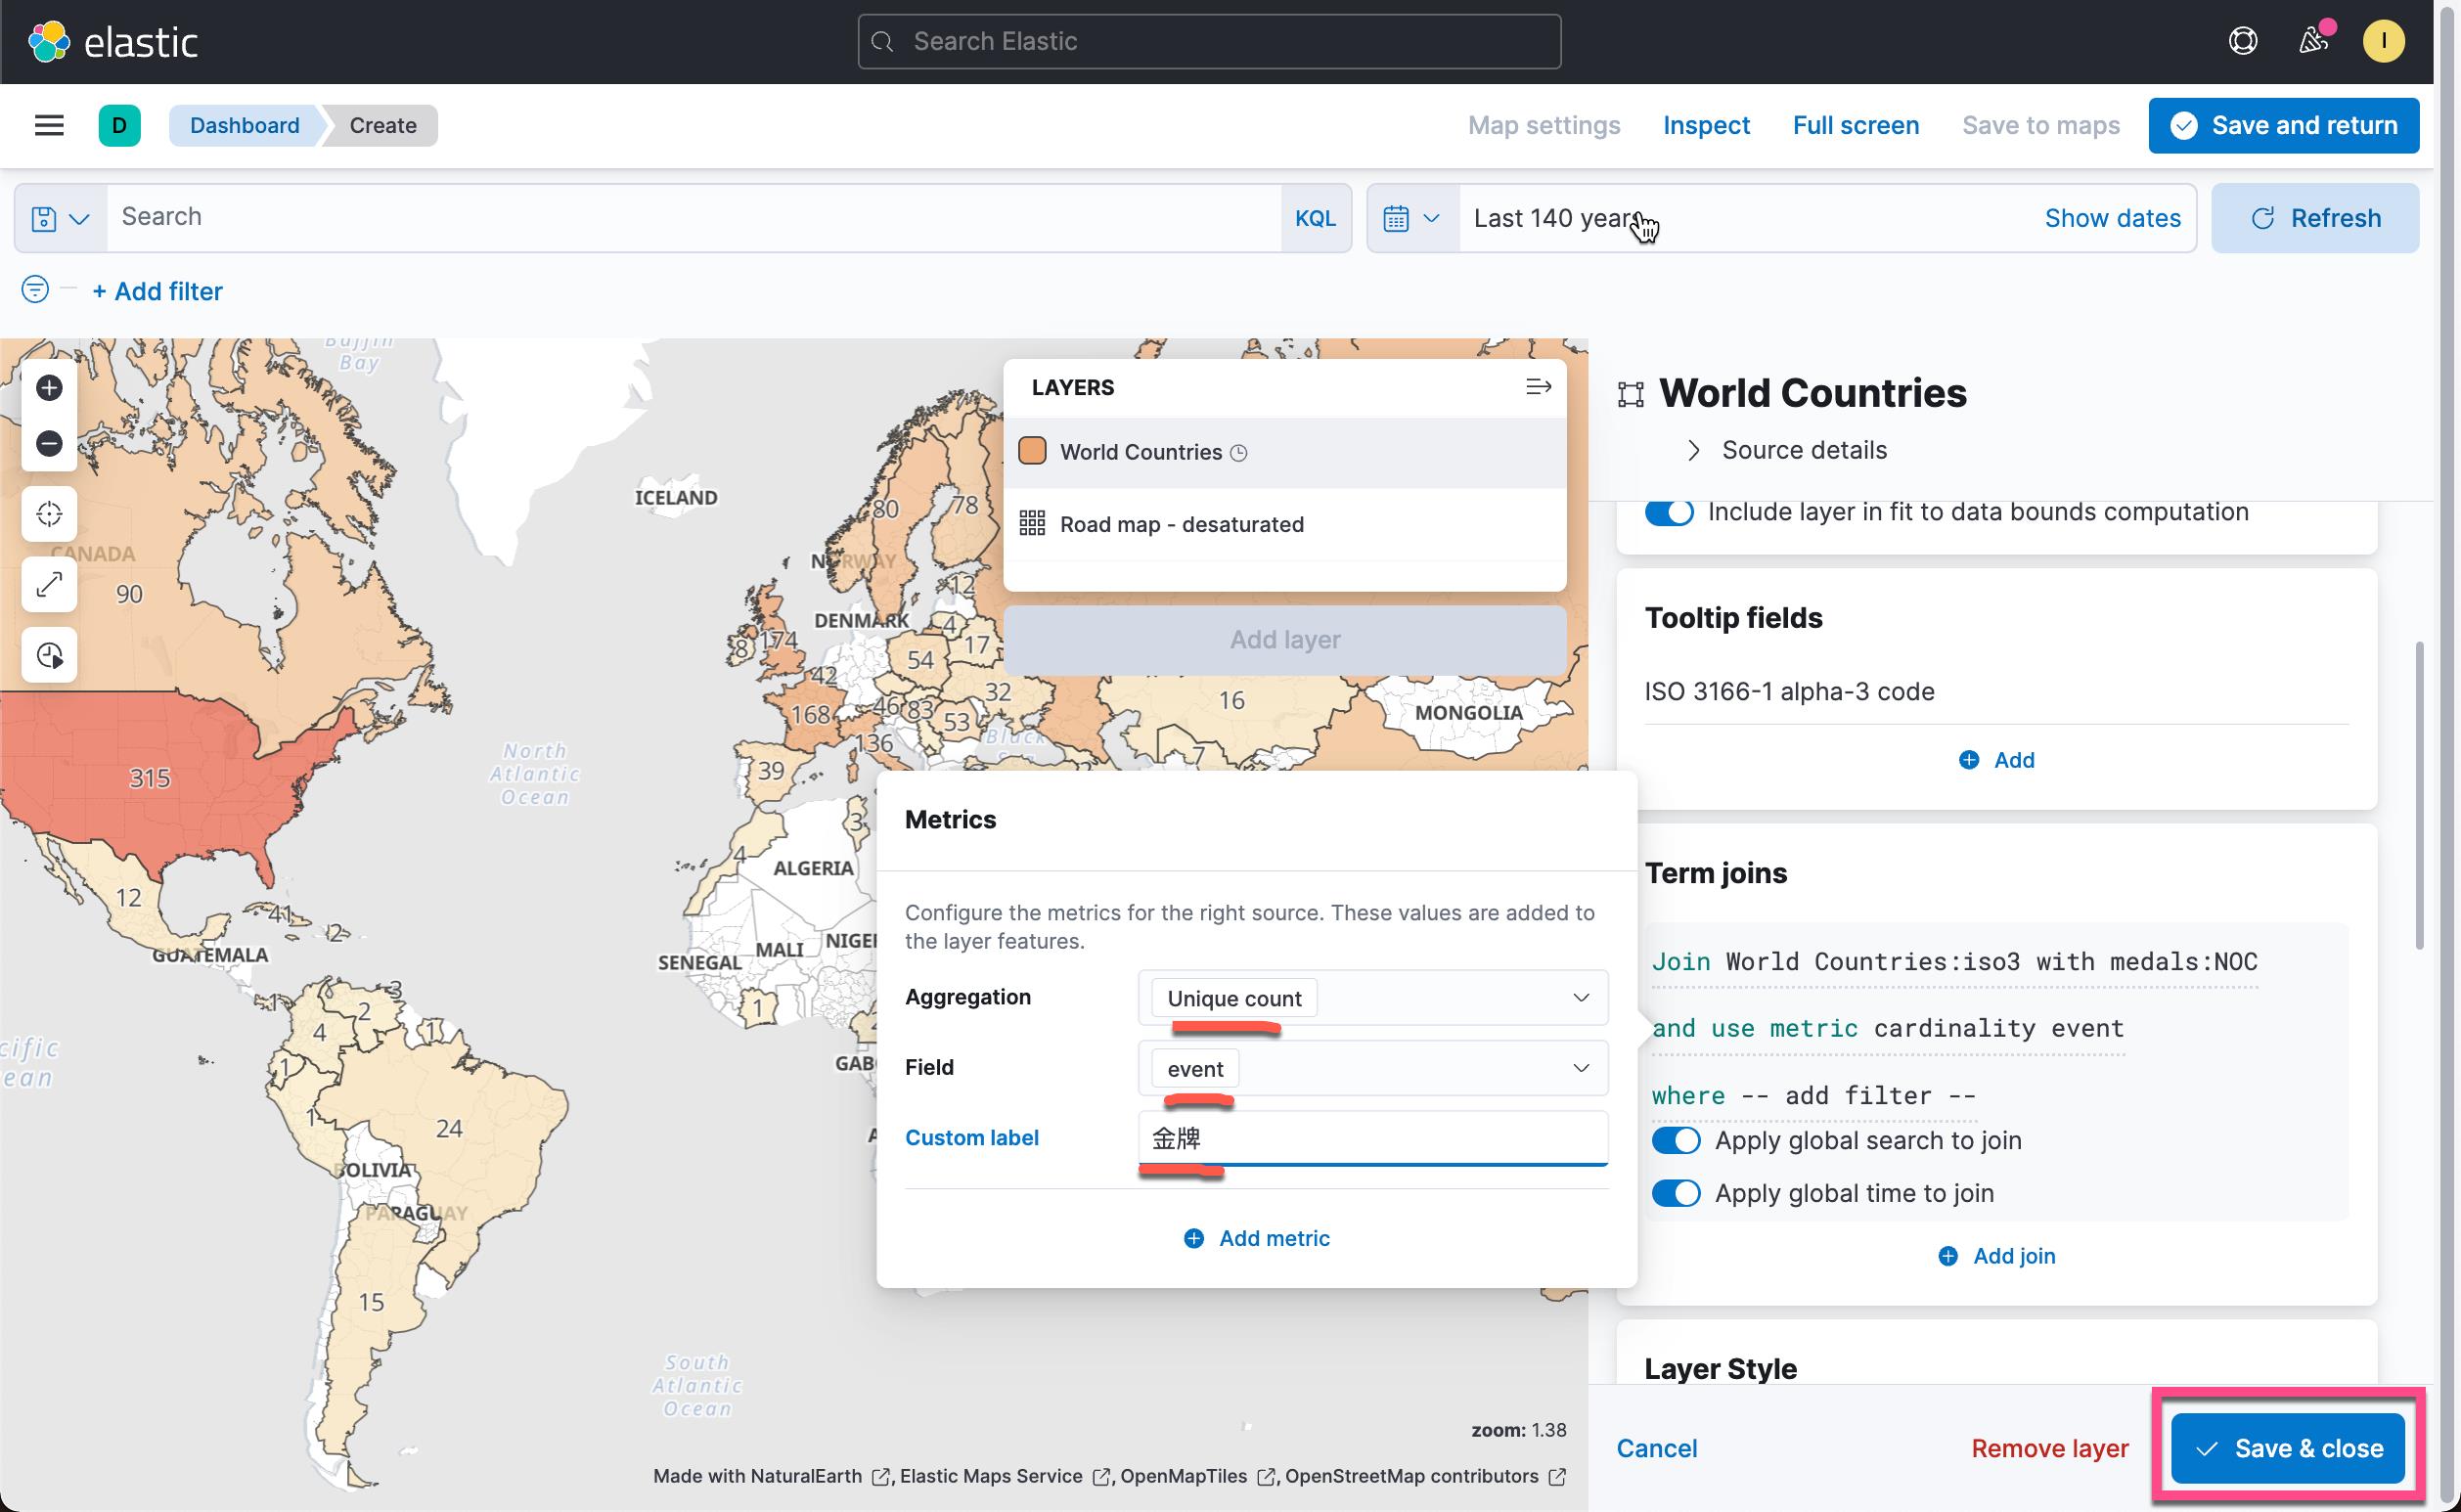Click the layer settings panel scrollbar

2419,795
